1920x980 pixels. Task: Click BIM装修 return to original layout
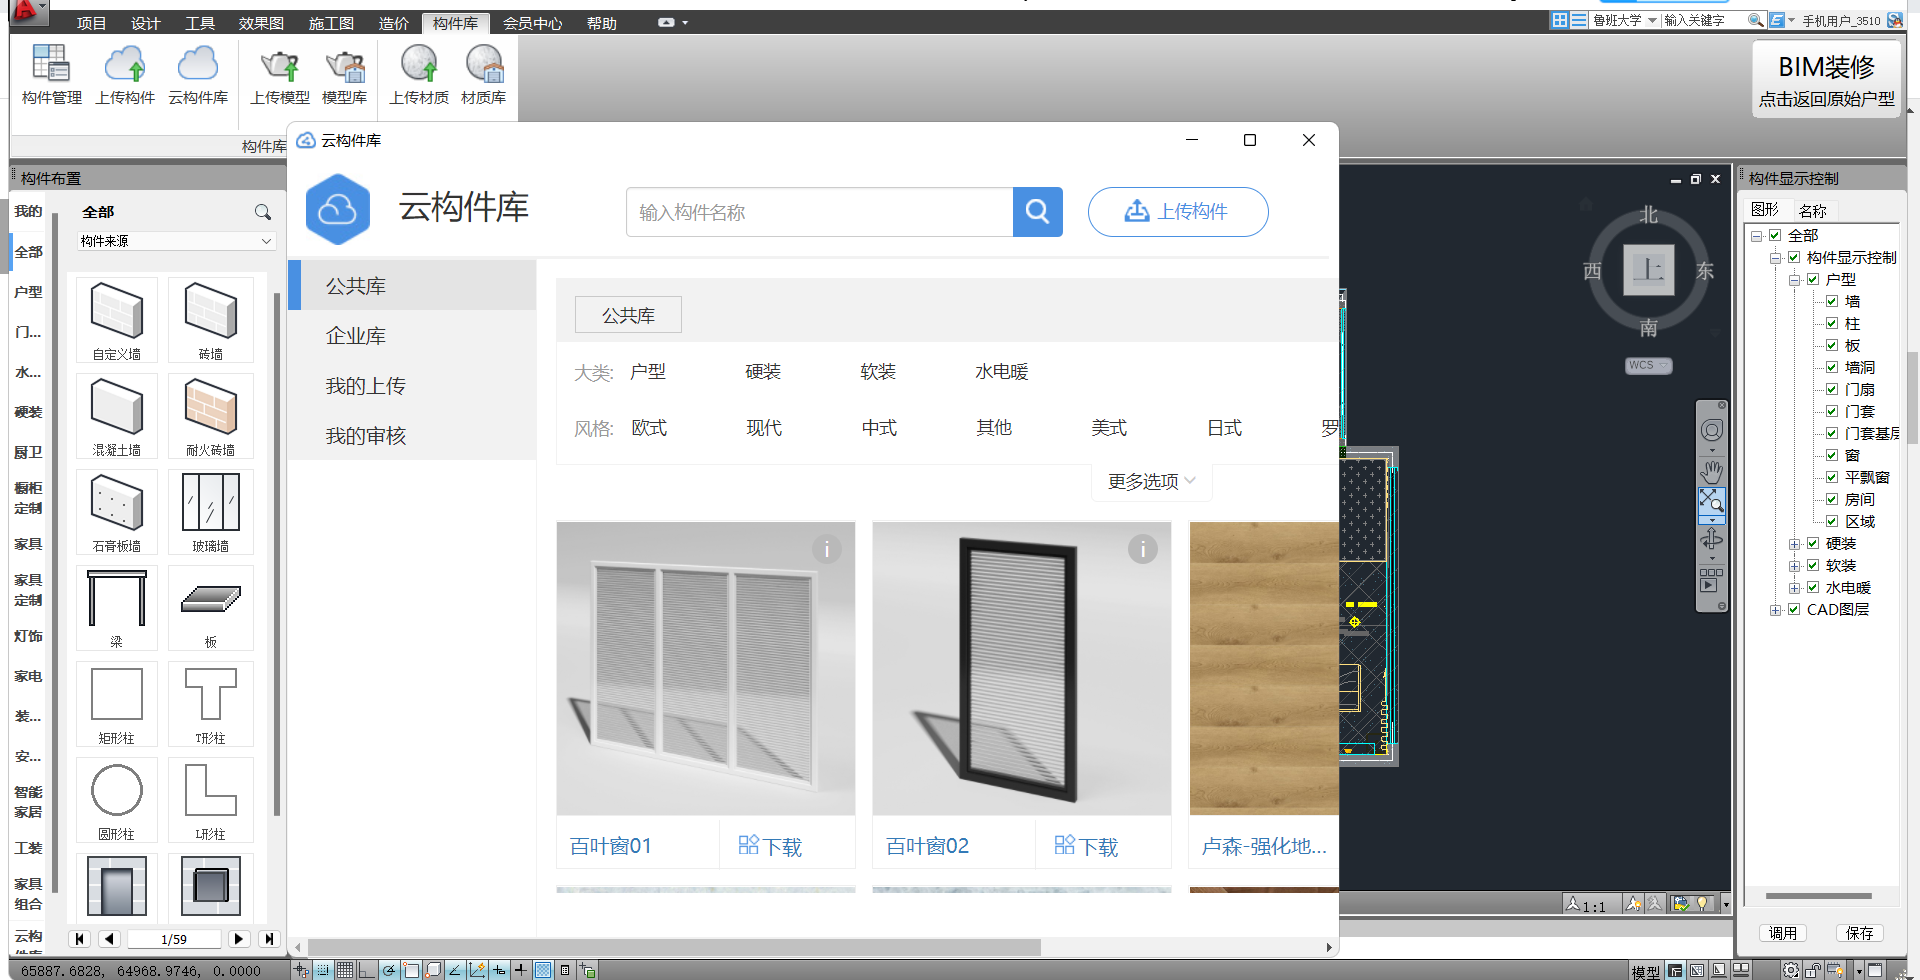point(1827,79)
